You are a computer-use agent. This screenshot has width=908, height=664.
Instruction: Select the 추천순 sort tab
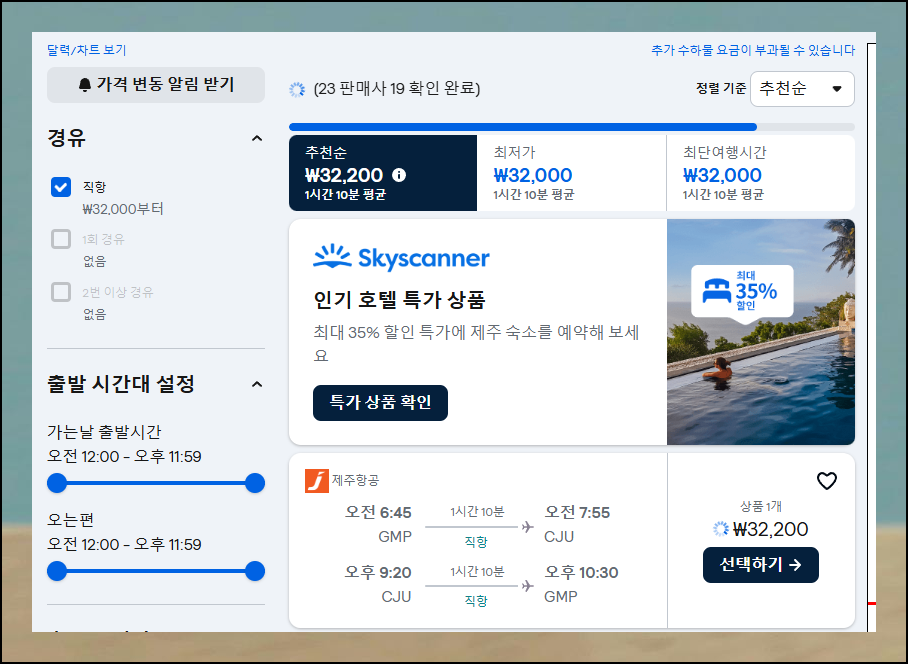383,173
